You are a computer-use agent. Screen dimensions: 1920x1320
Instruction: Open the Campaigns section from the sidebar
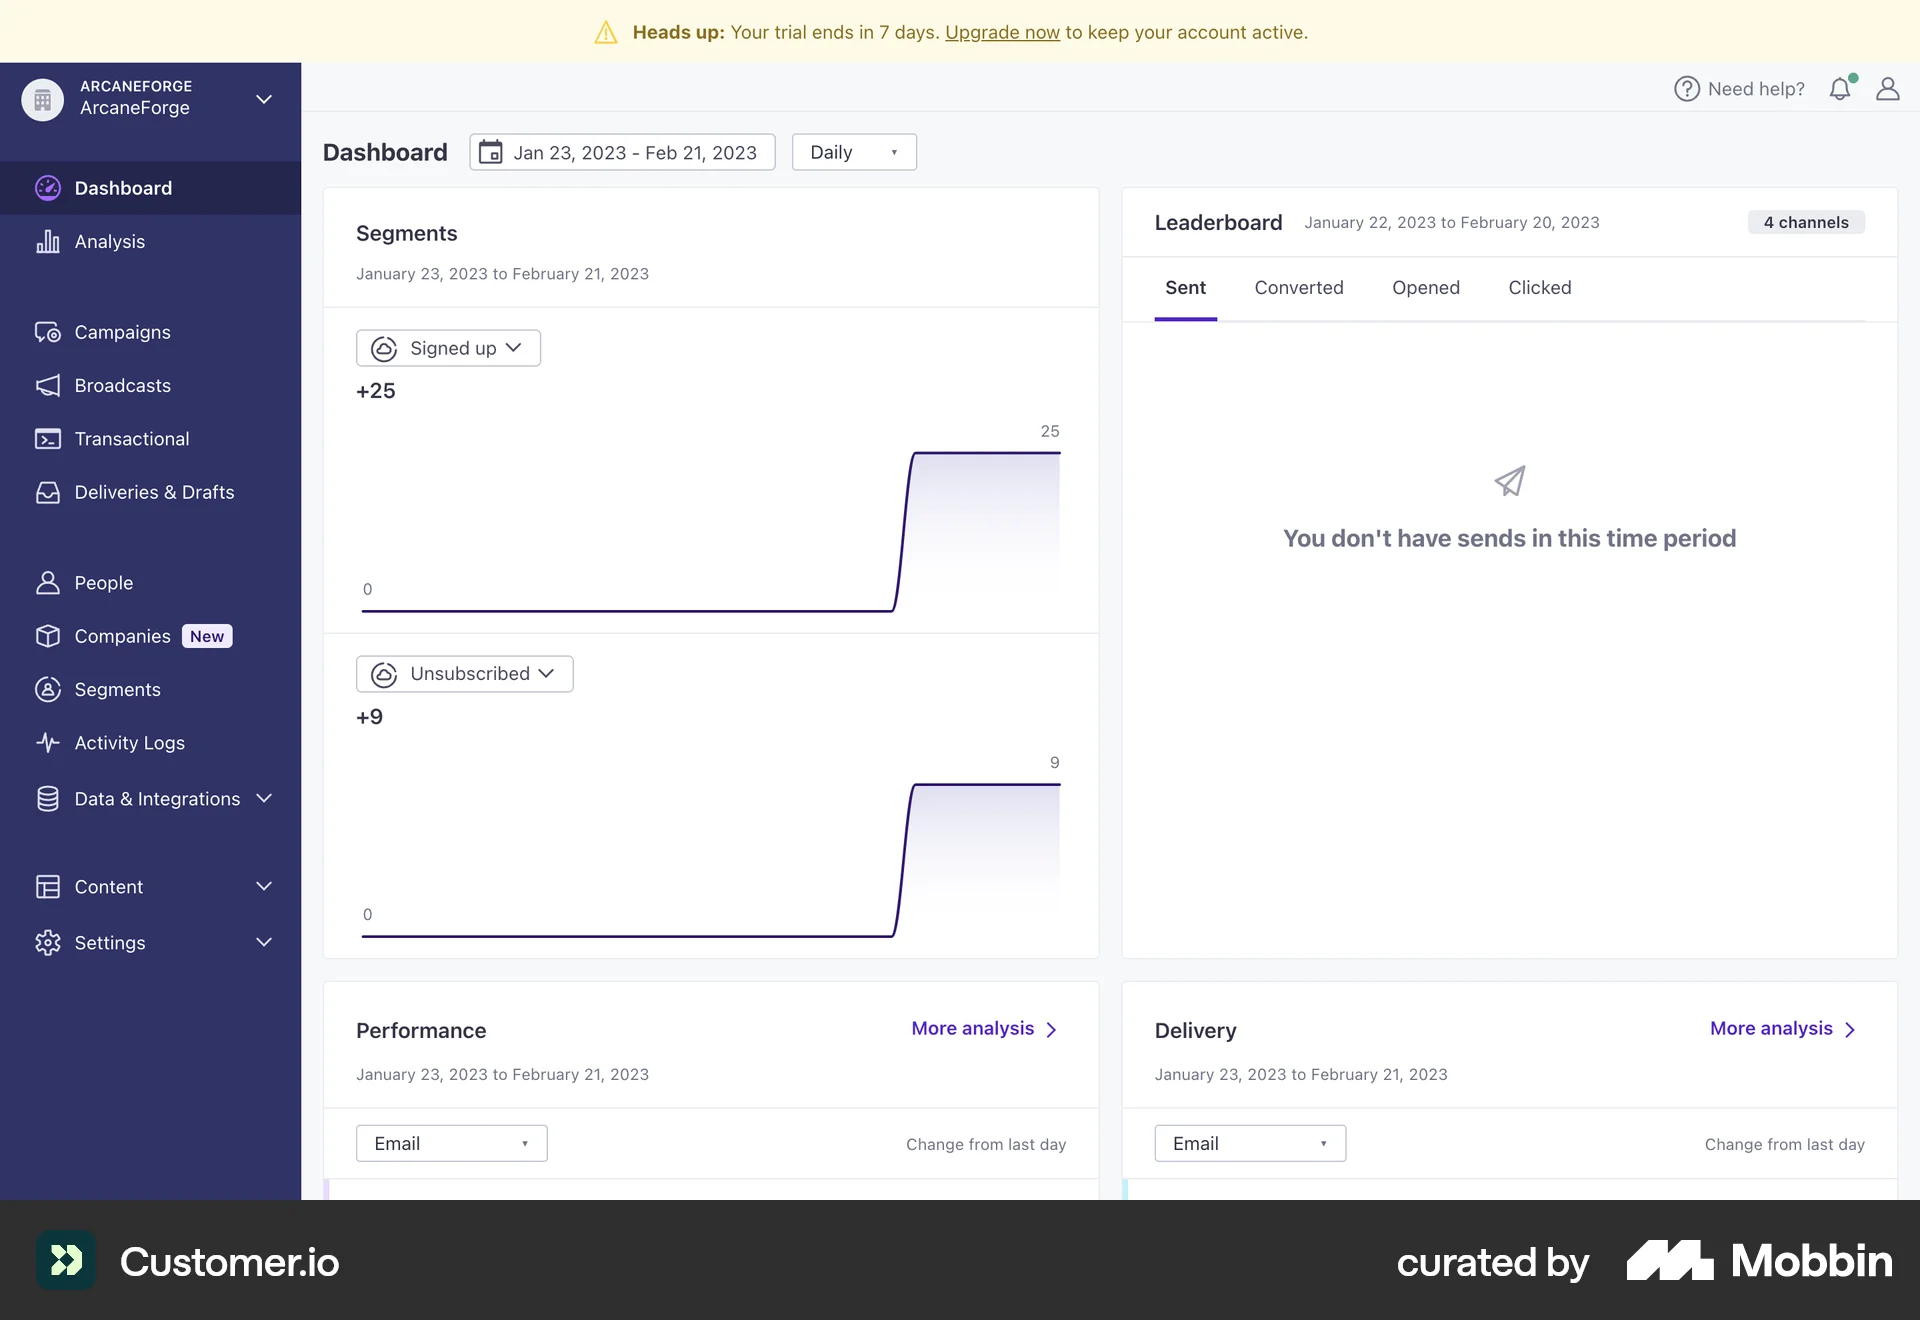pyautogui.click(x=121, y=332)
